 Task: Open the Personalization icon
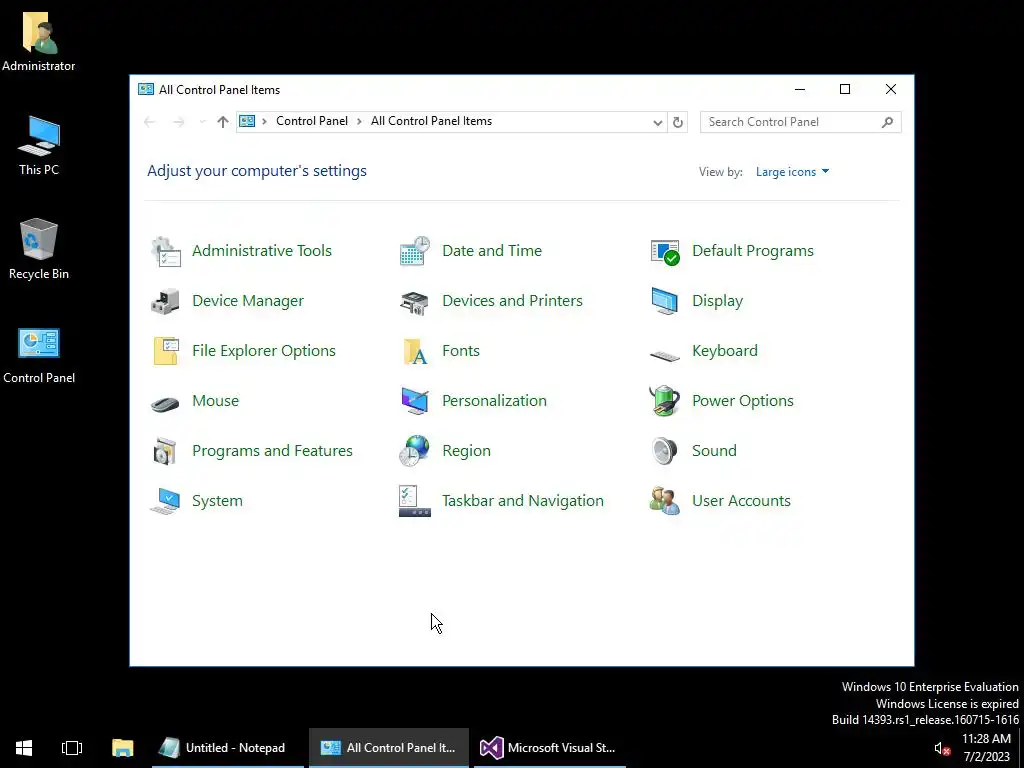(x=415, y=401)
